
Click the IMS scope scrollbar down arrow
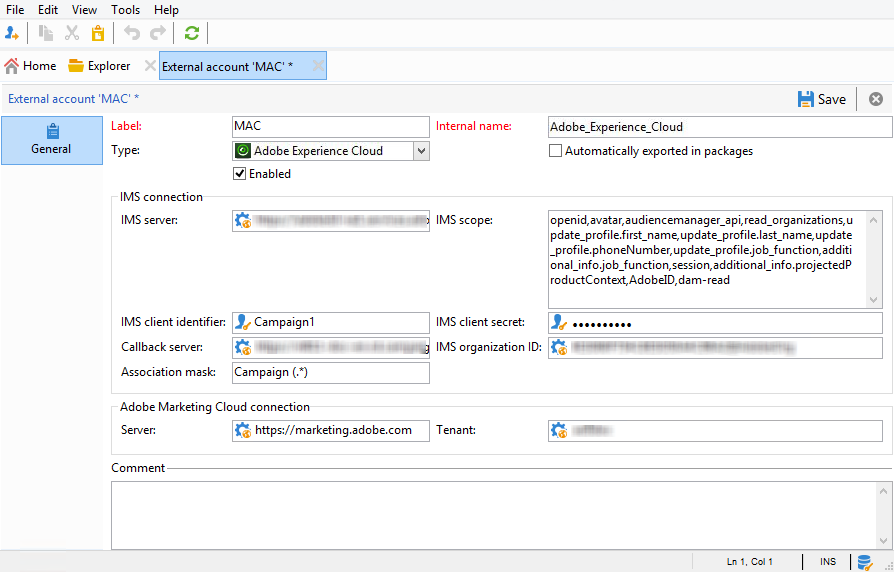[873, 299]
